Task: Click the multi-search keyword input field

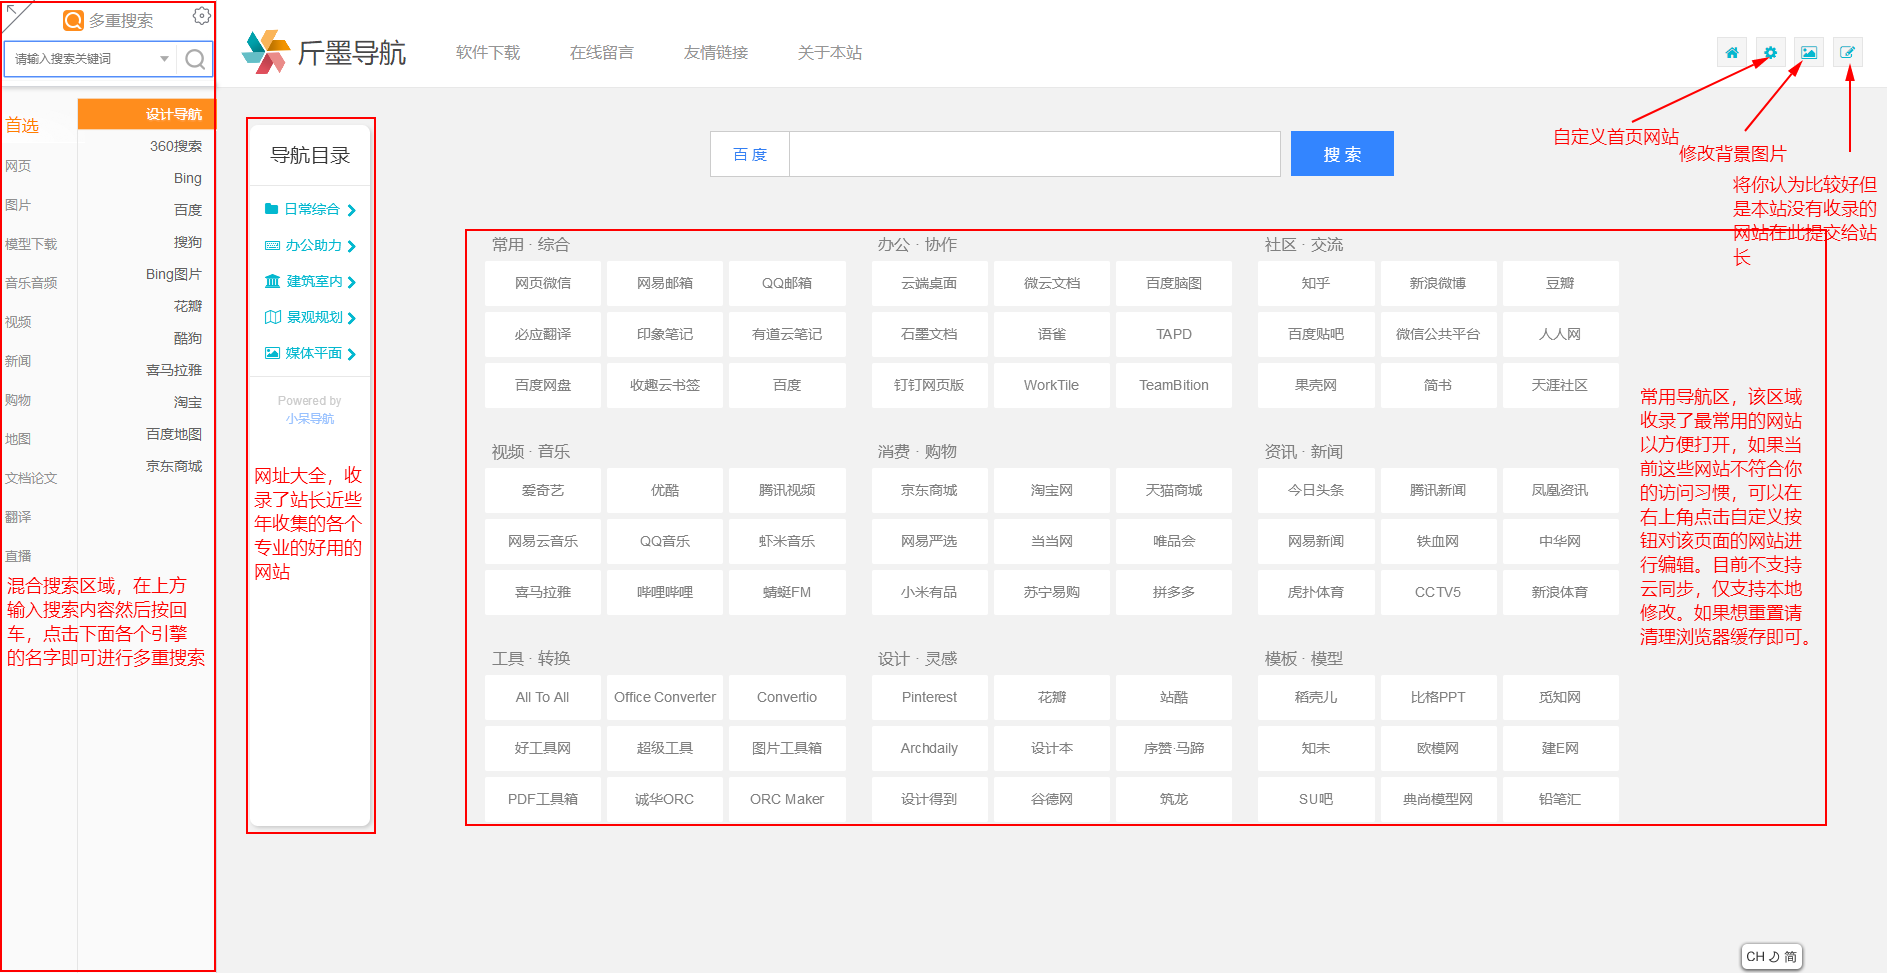Action: (83, 59)
